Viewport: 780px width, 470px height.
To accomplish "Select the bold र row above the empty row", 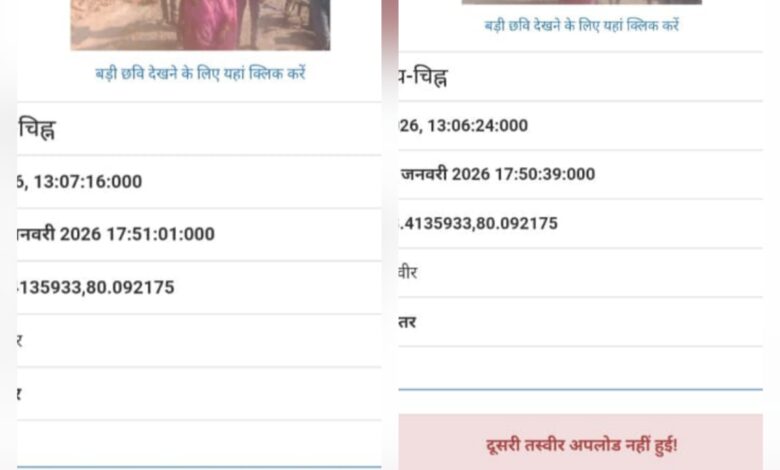I will (x=199, y=394).
